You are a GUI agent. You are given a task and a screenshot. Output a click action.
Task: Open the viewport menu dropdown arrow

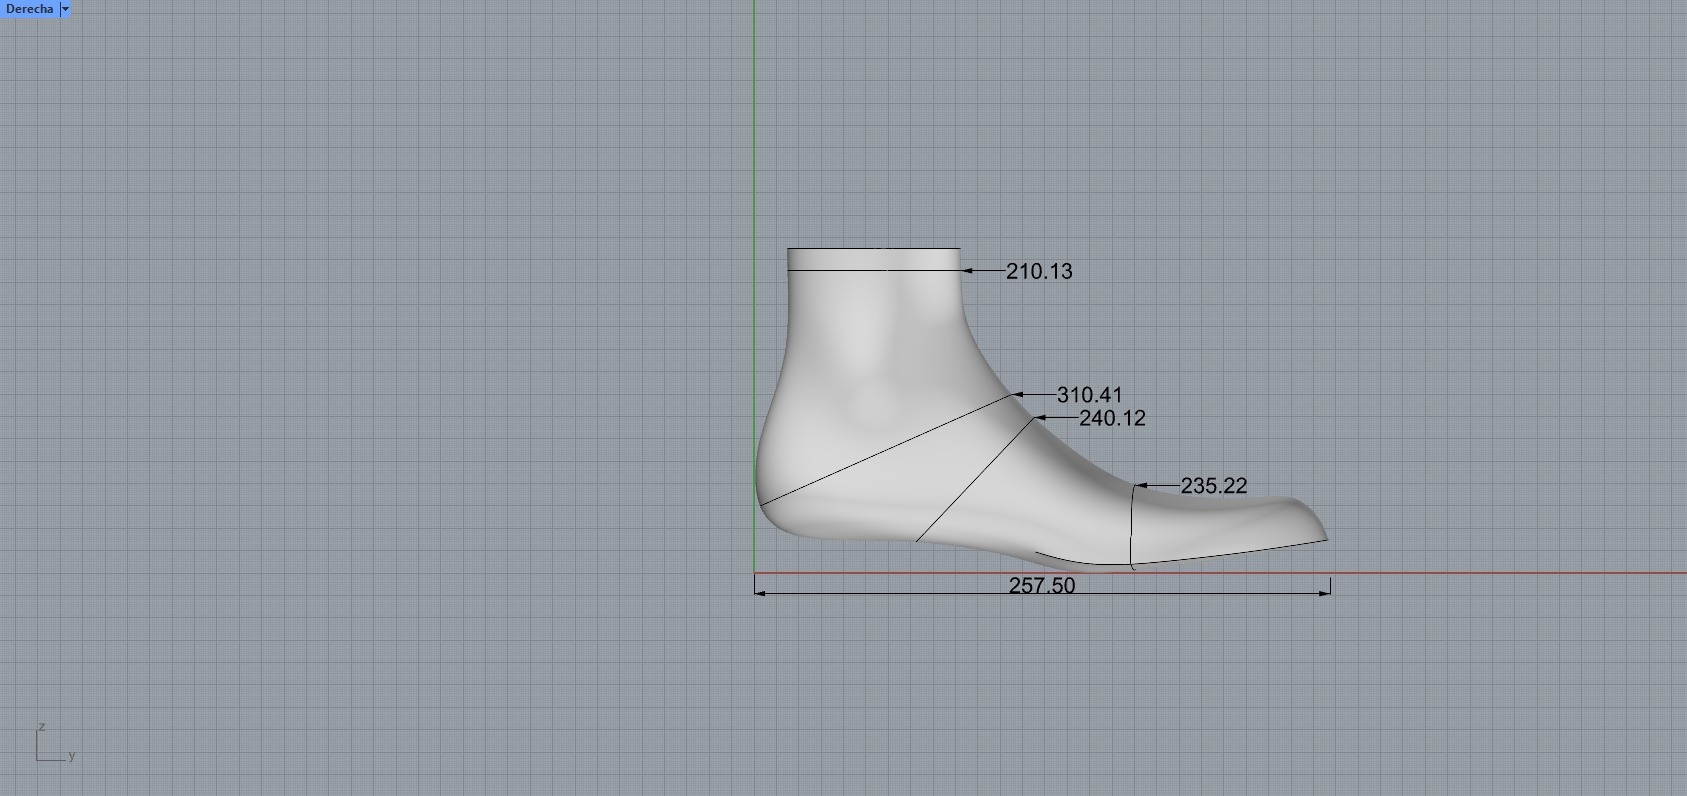pyautogui.click(x=66, y=8)
